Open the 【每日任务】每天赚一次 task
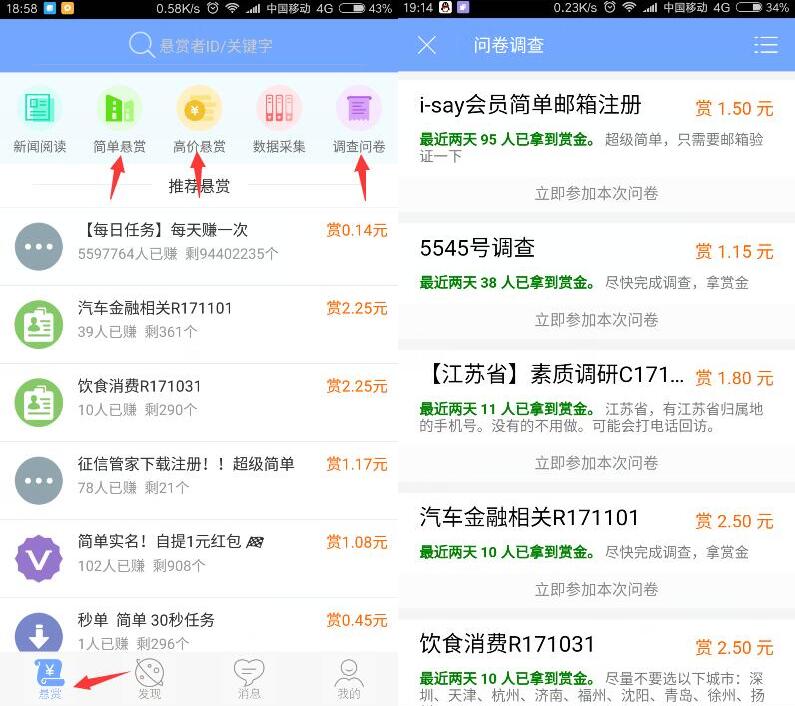 click(199, 241)
